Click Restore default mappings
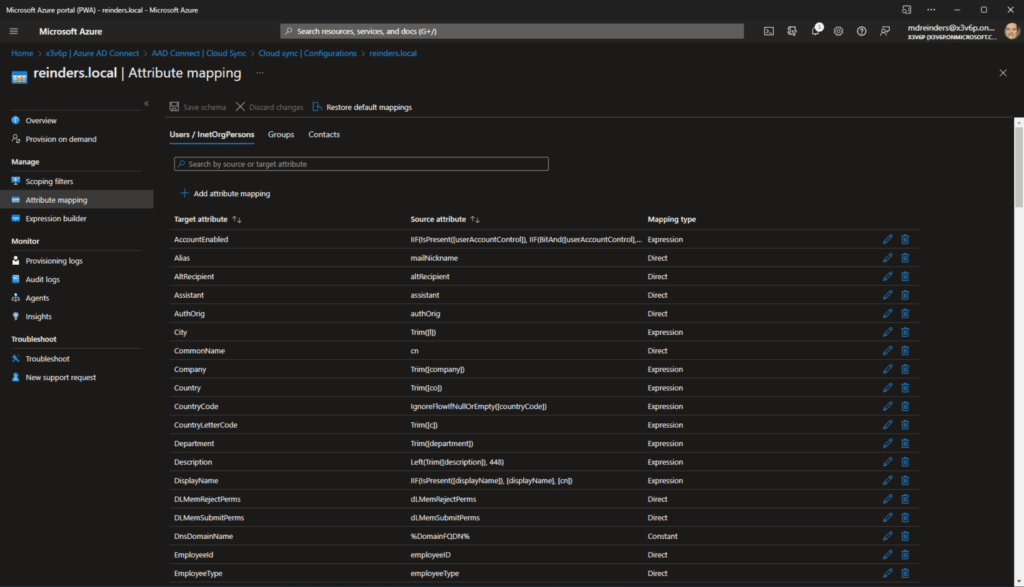1024x587 pixels. click(x=362, y=107)
